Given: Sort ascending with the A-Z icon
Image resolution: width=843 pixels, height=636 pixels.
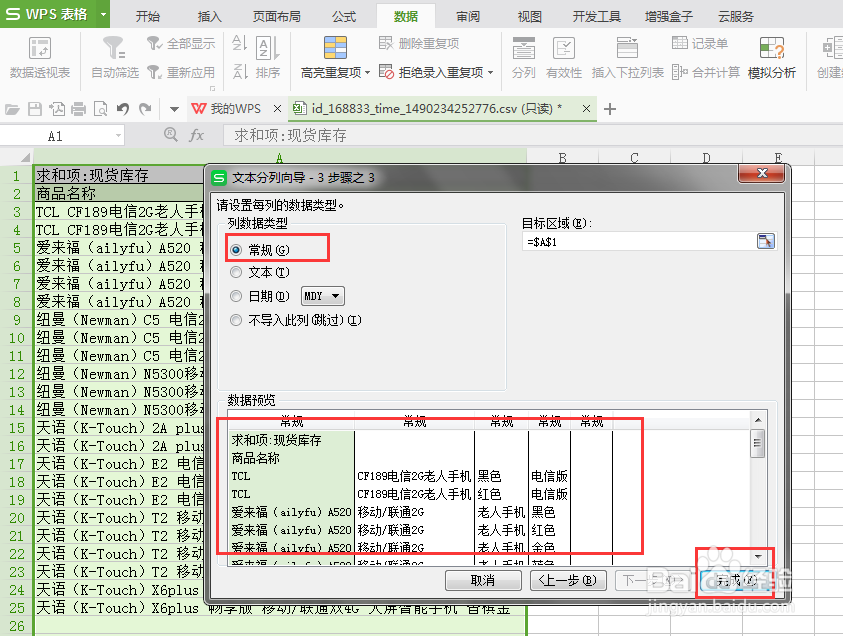Looking at the screenshot, I should 240,44.
